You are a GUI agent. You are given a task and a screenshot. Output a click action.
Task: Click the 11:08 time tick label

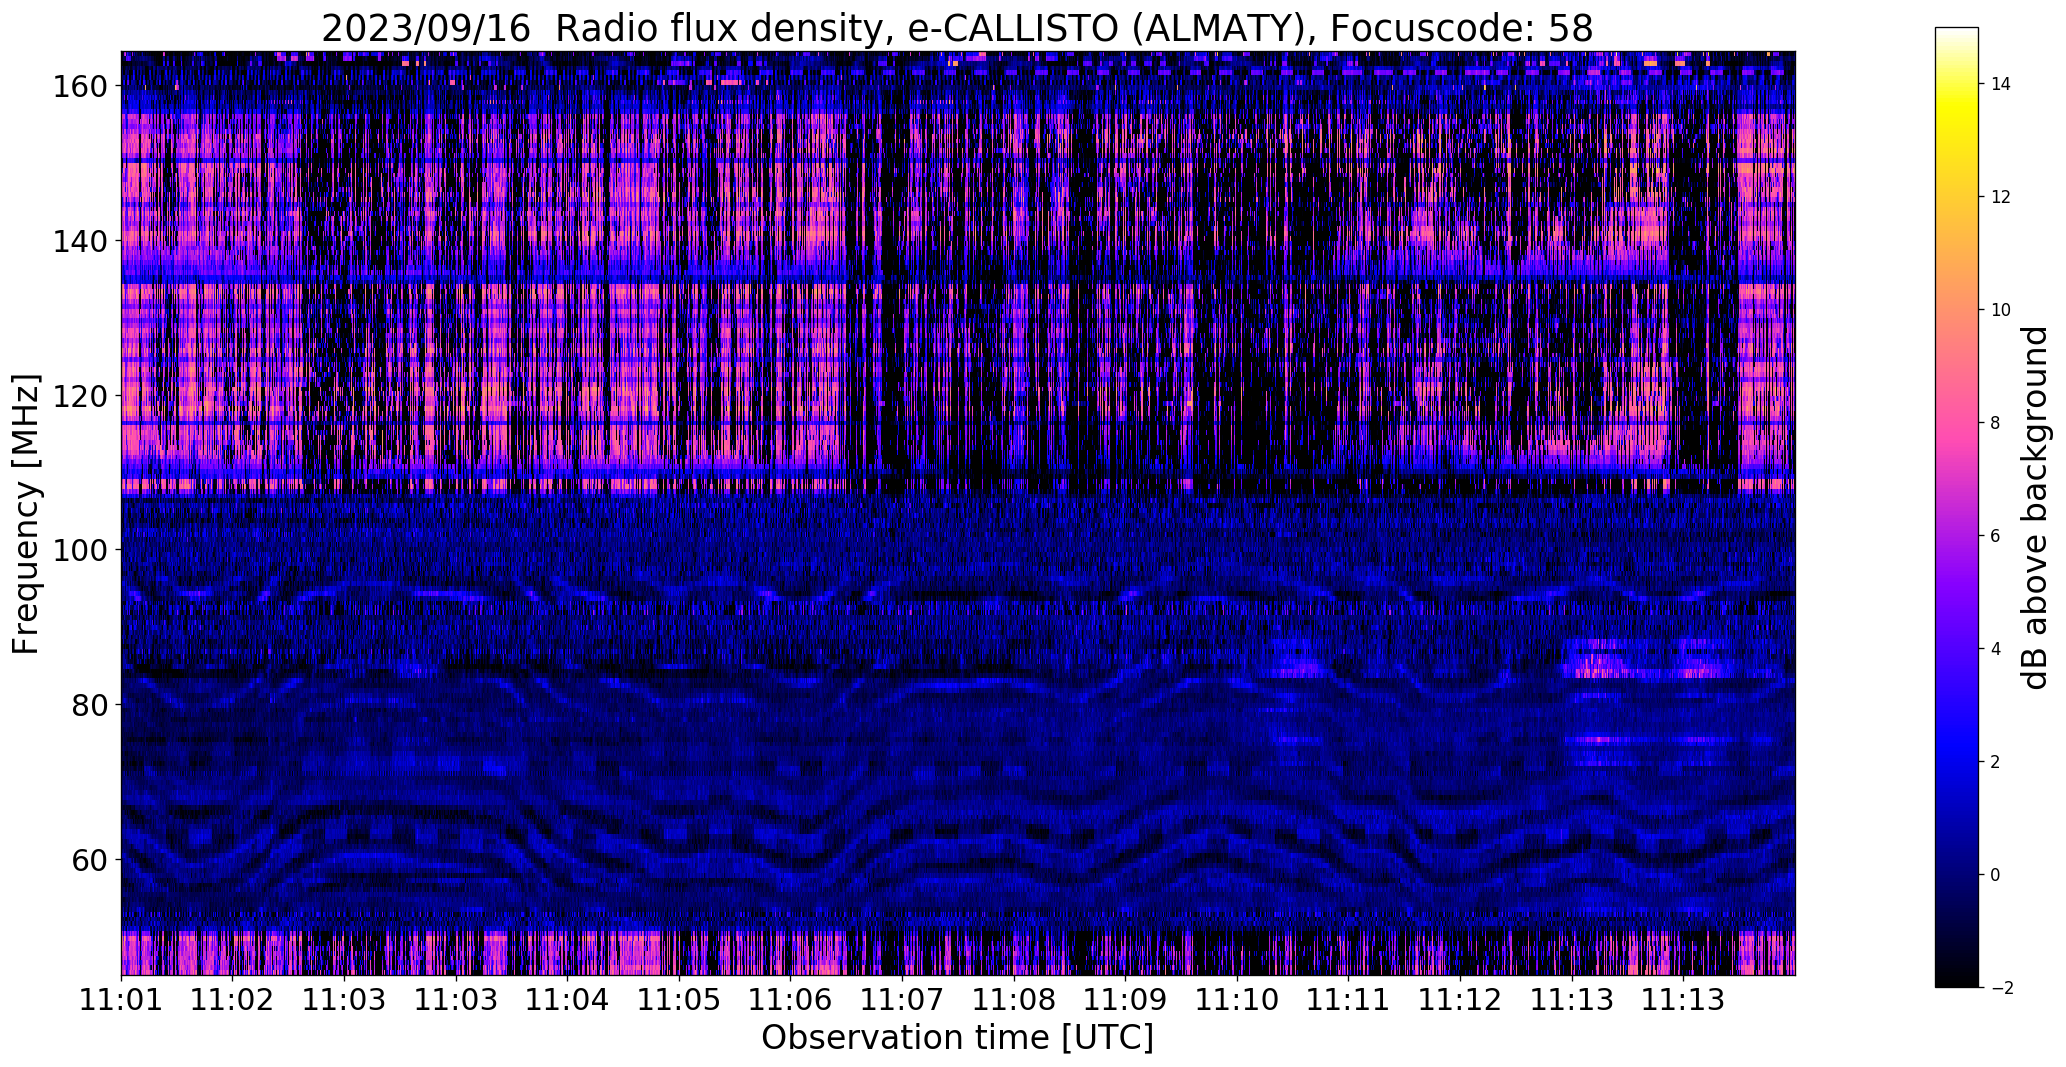tap(1014, 1000)
